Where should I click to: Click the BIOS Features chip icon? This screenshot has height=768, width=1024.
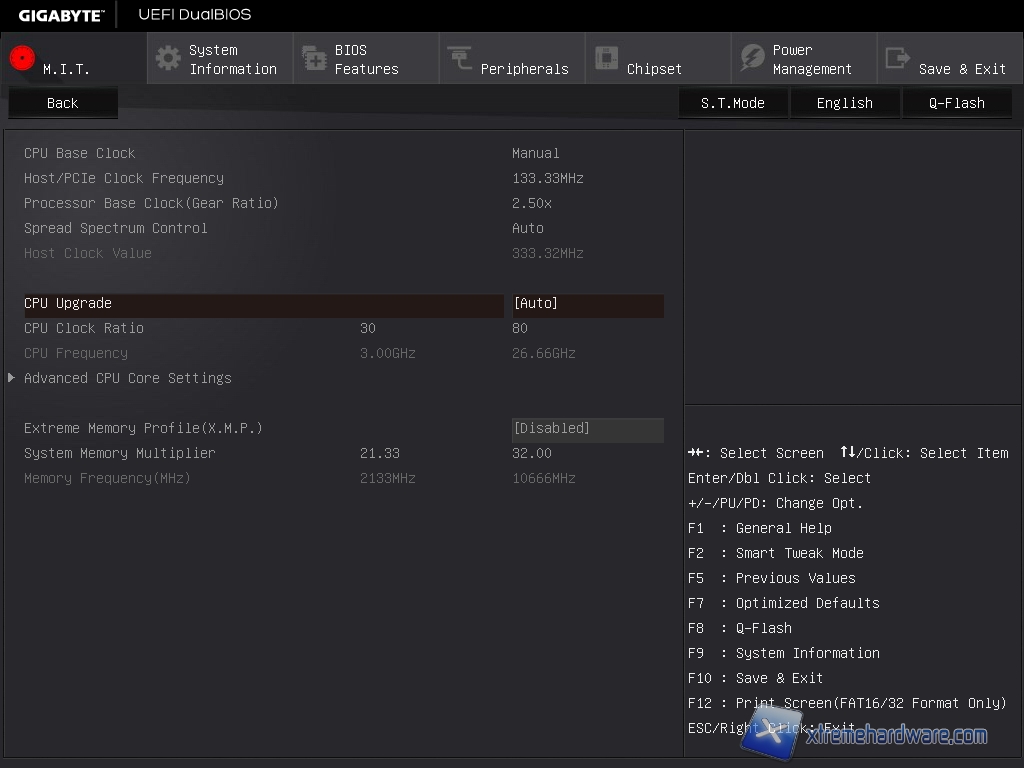coord(314,58)
